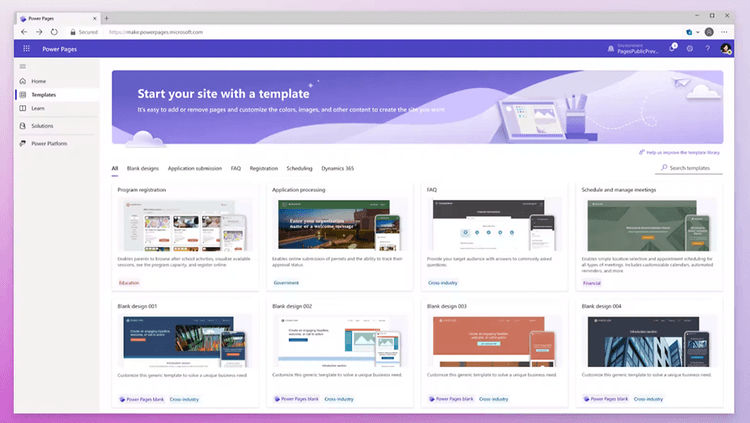Click the Program registration title text
This screenshot has height=423, width=750.
(x=142, y=190)
